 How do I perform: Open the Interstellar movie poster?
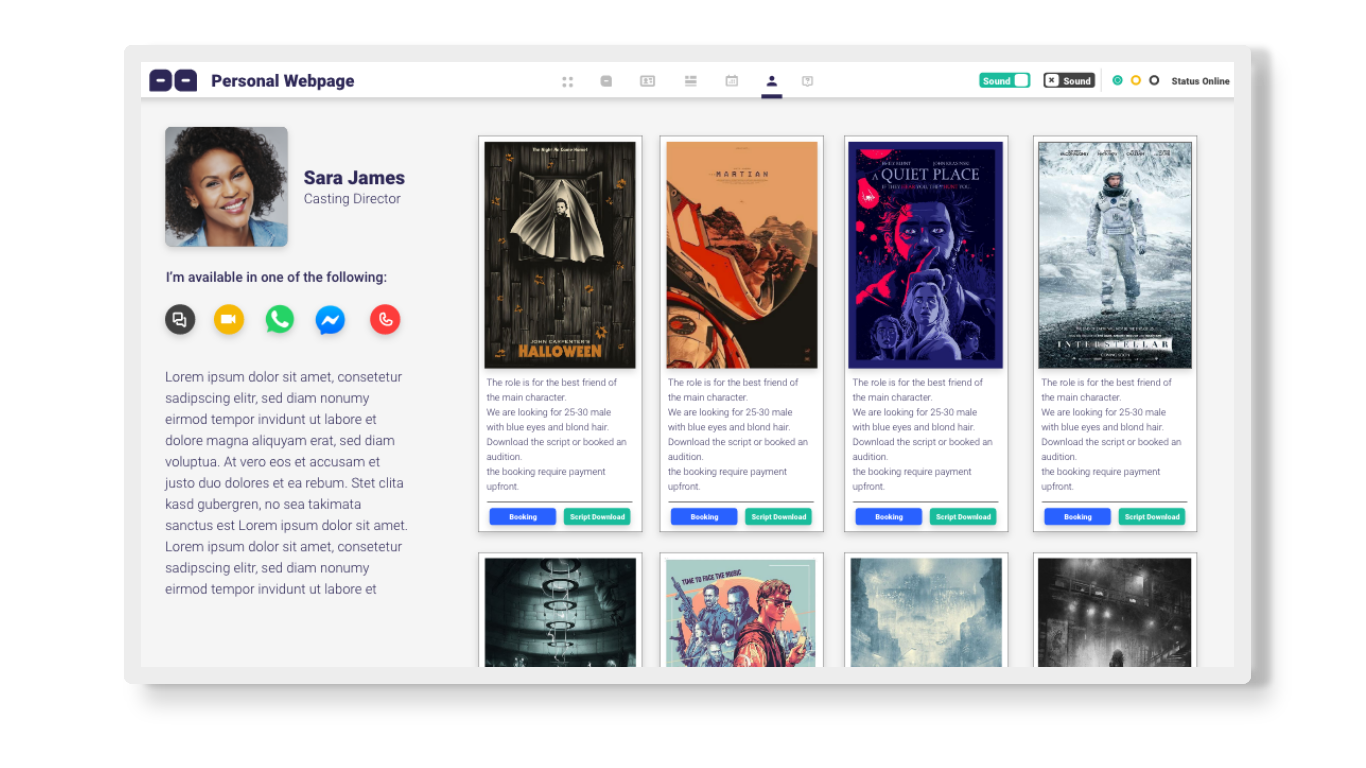tap(1115, 255)
